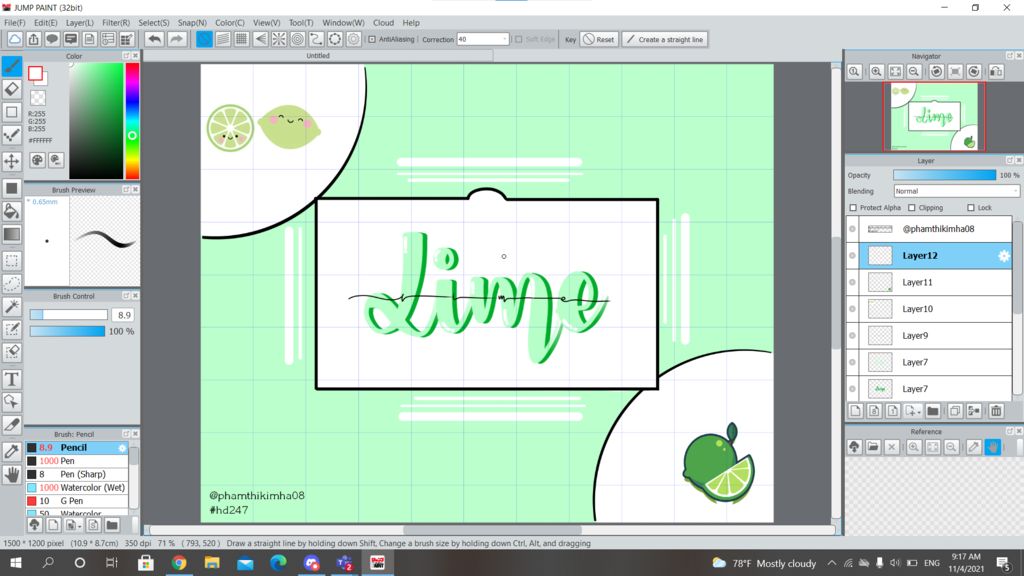Click the Undo arrow in the toolbar
The width and height of the screenshot is (1024, 576).
(x=154, y=39)
